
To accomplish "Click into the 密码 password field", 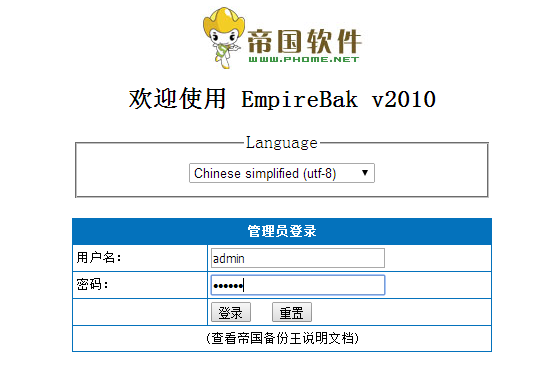I will click(x=298, y=285).
